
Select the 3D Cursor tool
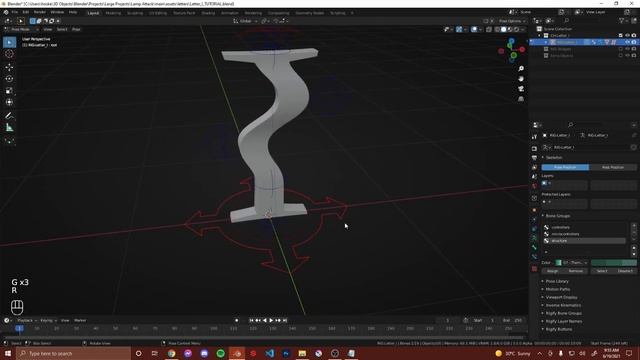(9, 54)
